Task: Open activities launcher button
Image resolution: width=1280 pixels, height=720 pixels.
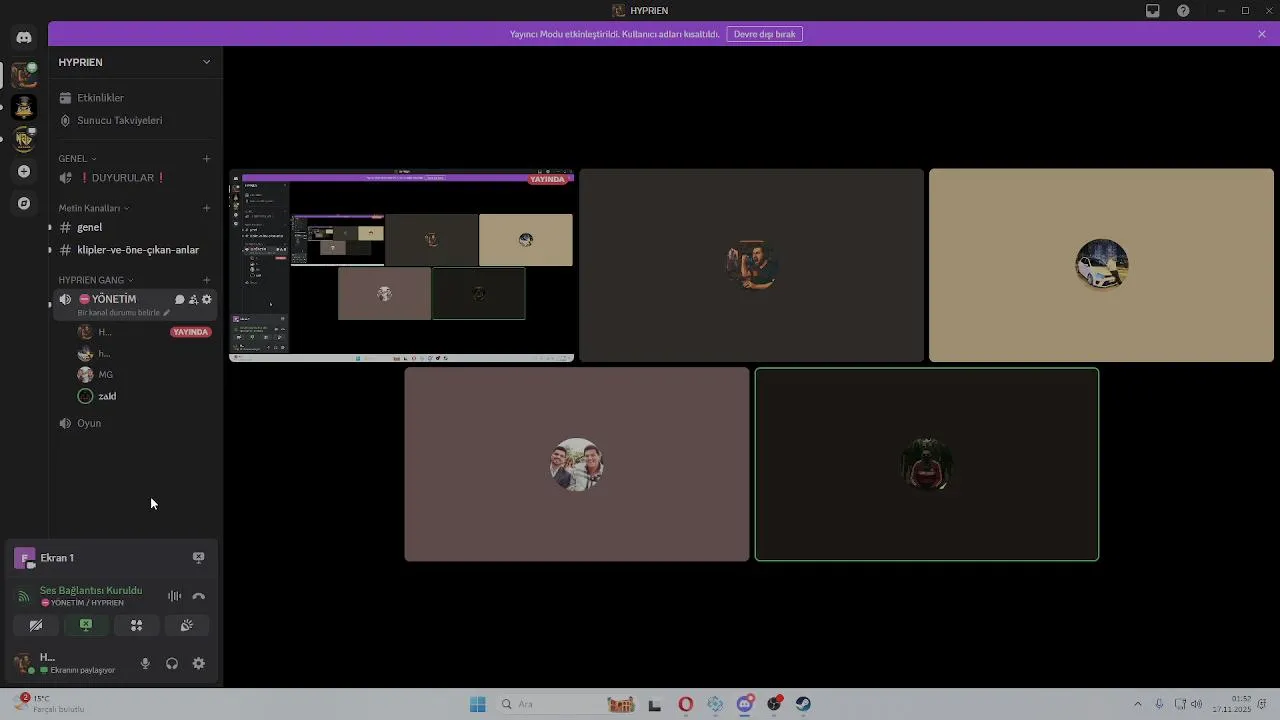Action: click(x=136, y=625)
